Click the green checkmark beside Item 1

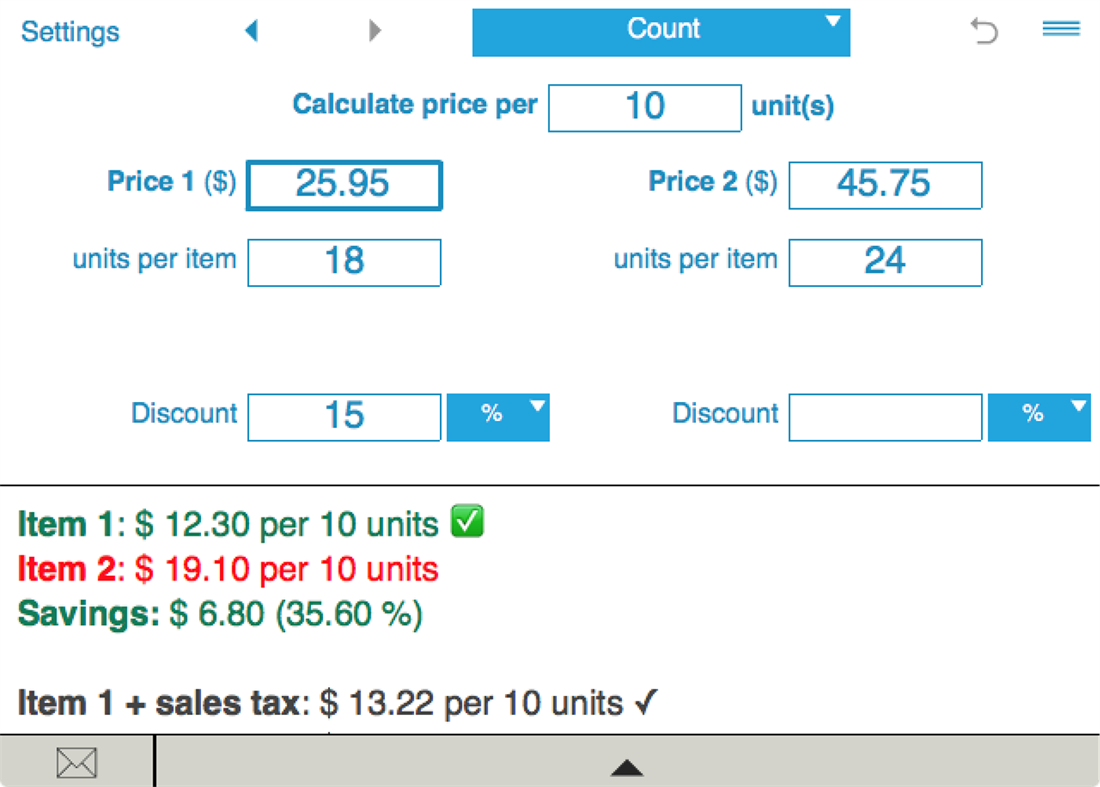tap(466, 521)
